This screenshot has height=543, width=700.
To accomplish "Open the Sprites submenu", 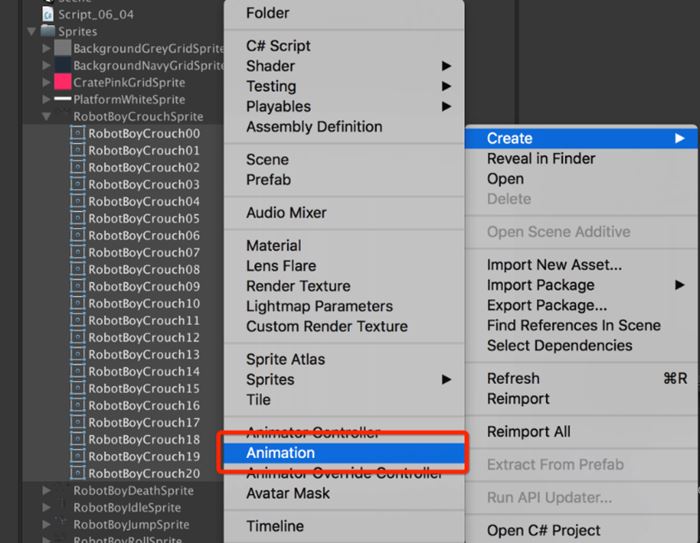I will click(x=270, y=380).
